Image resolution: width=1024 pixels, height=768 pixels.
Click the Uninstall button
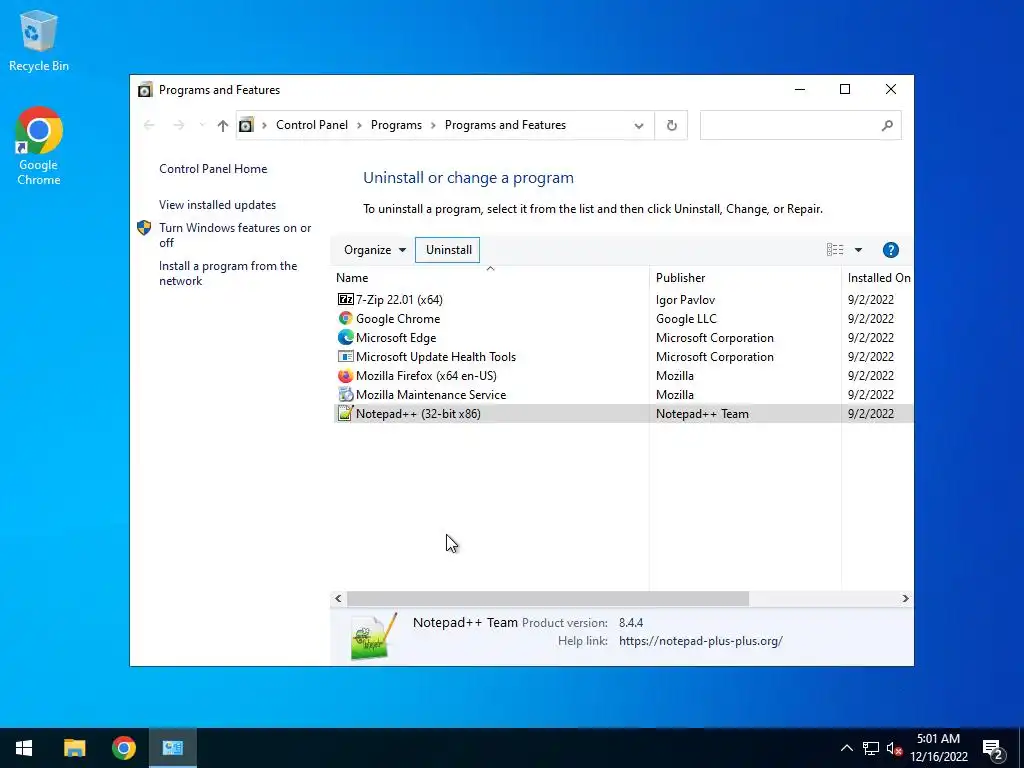point(449,250)
